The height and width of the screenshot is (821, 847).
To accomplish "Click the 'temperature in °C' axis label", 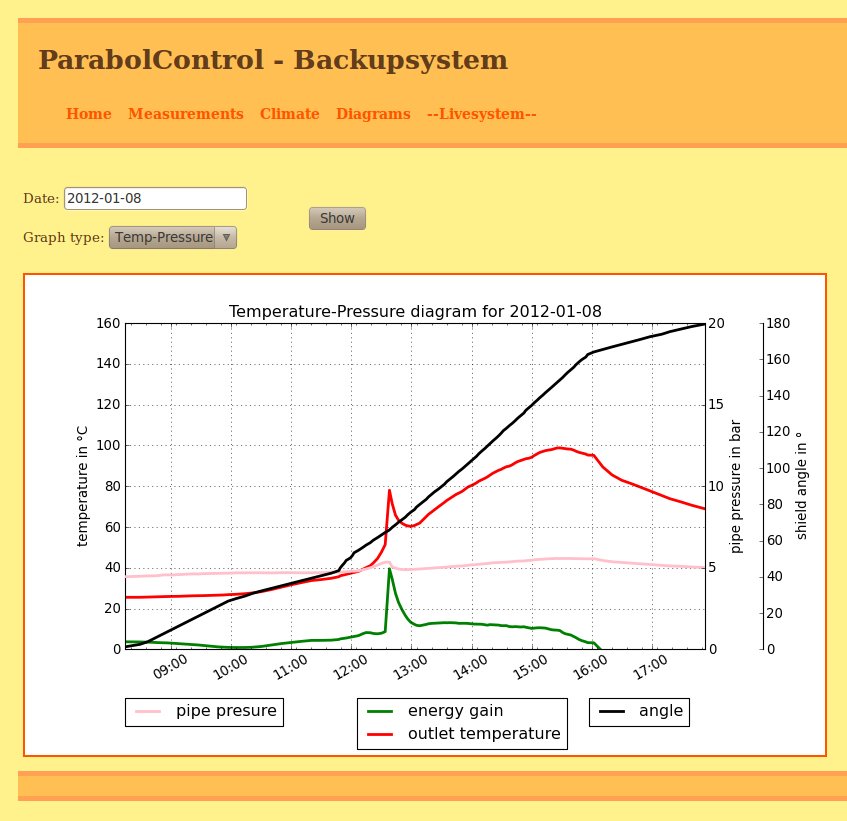I will pos(83,486).
